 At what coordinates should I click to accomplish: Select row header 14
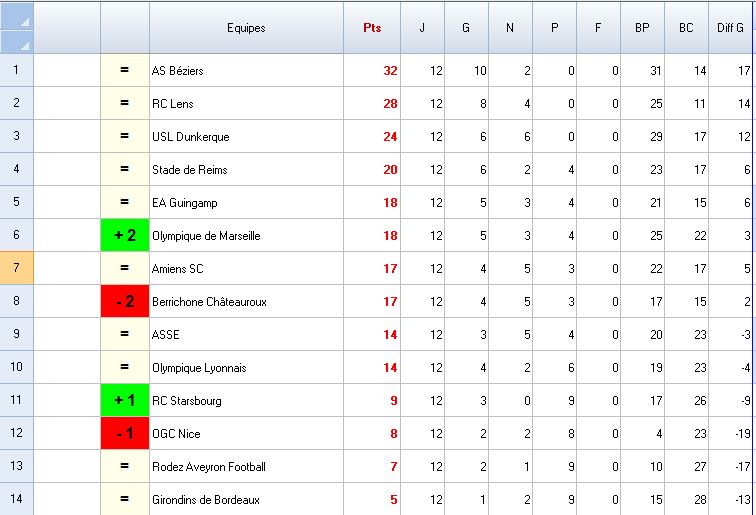pos(17,500)
